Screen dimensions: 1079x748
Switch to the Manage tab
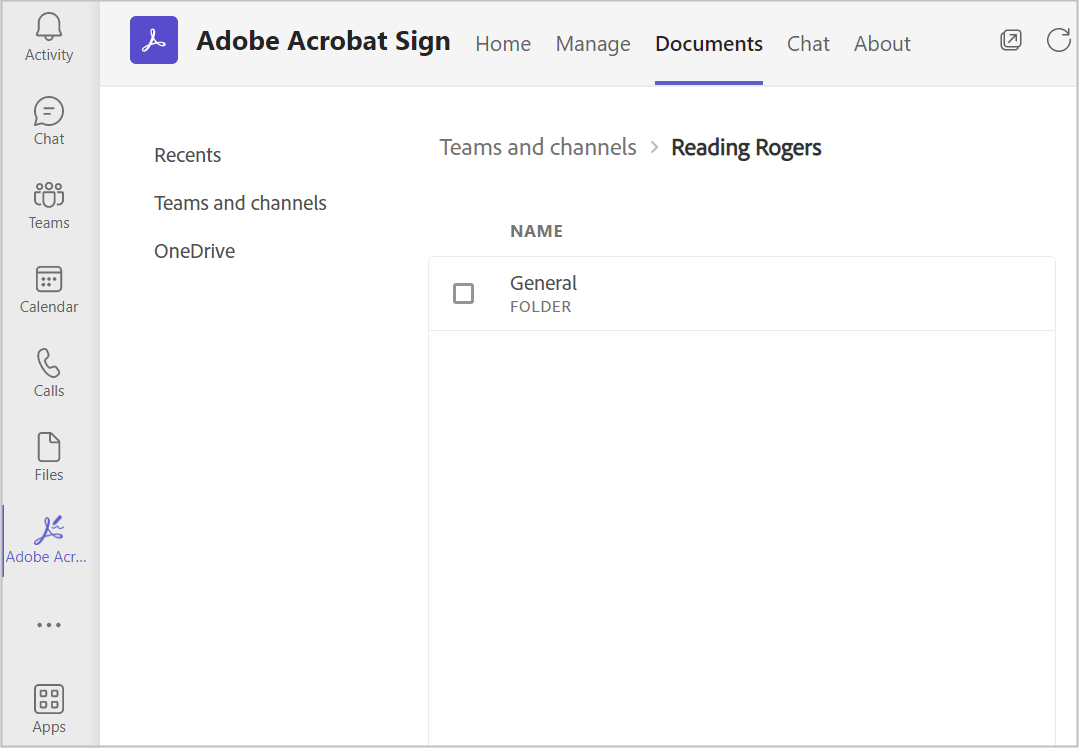tap(593, 44)
